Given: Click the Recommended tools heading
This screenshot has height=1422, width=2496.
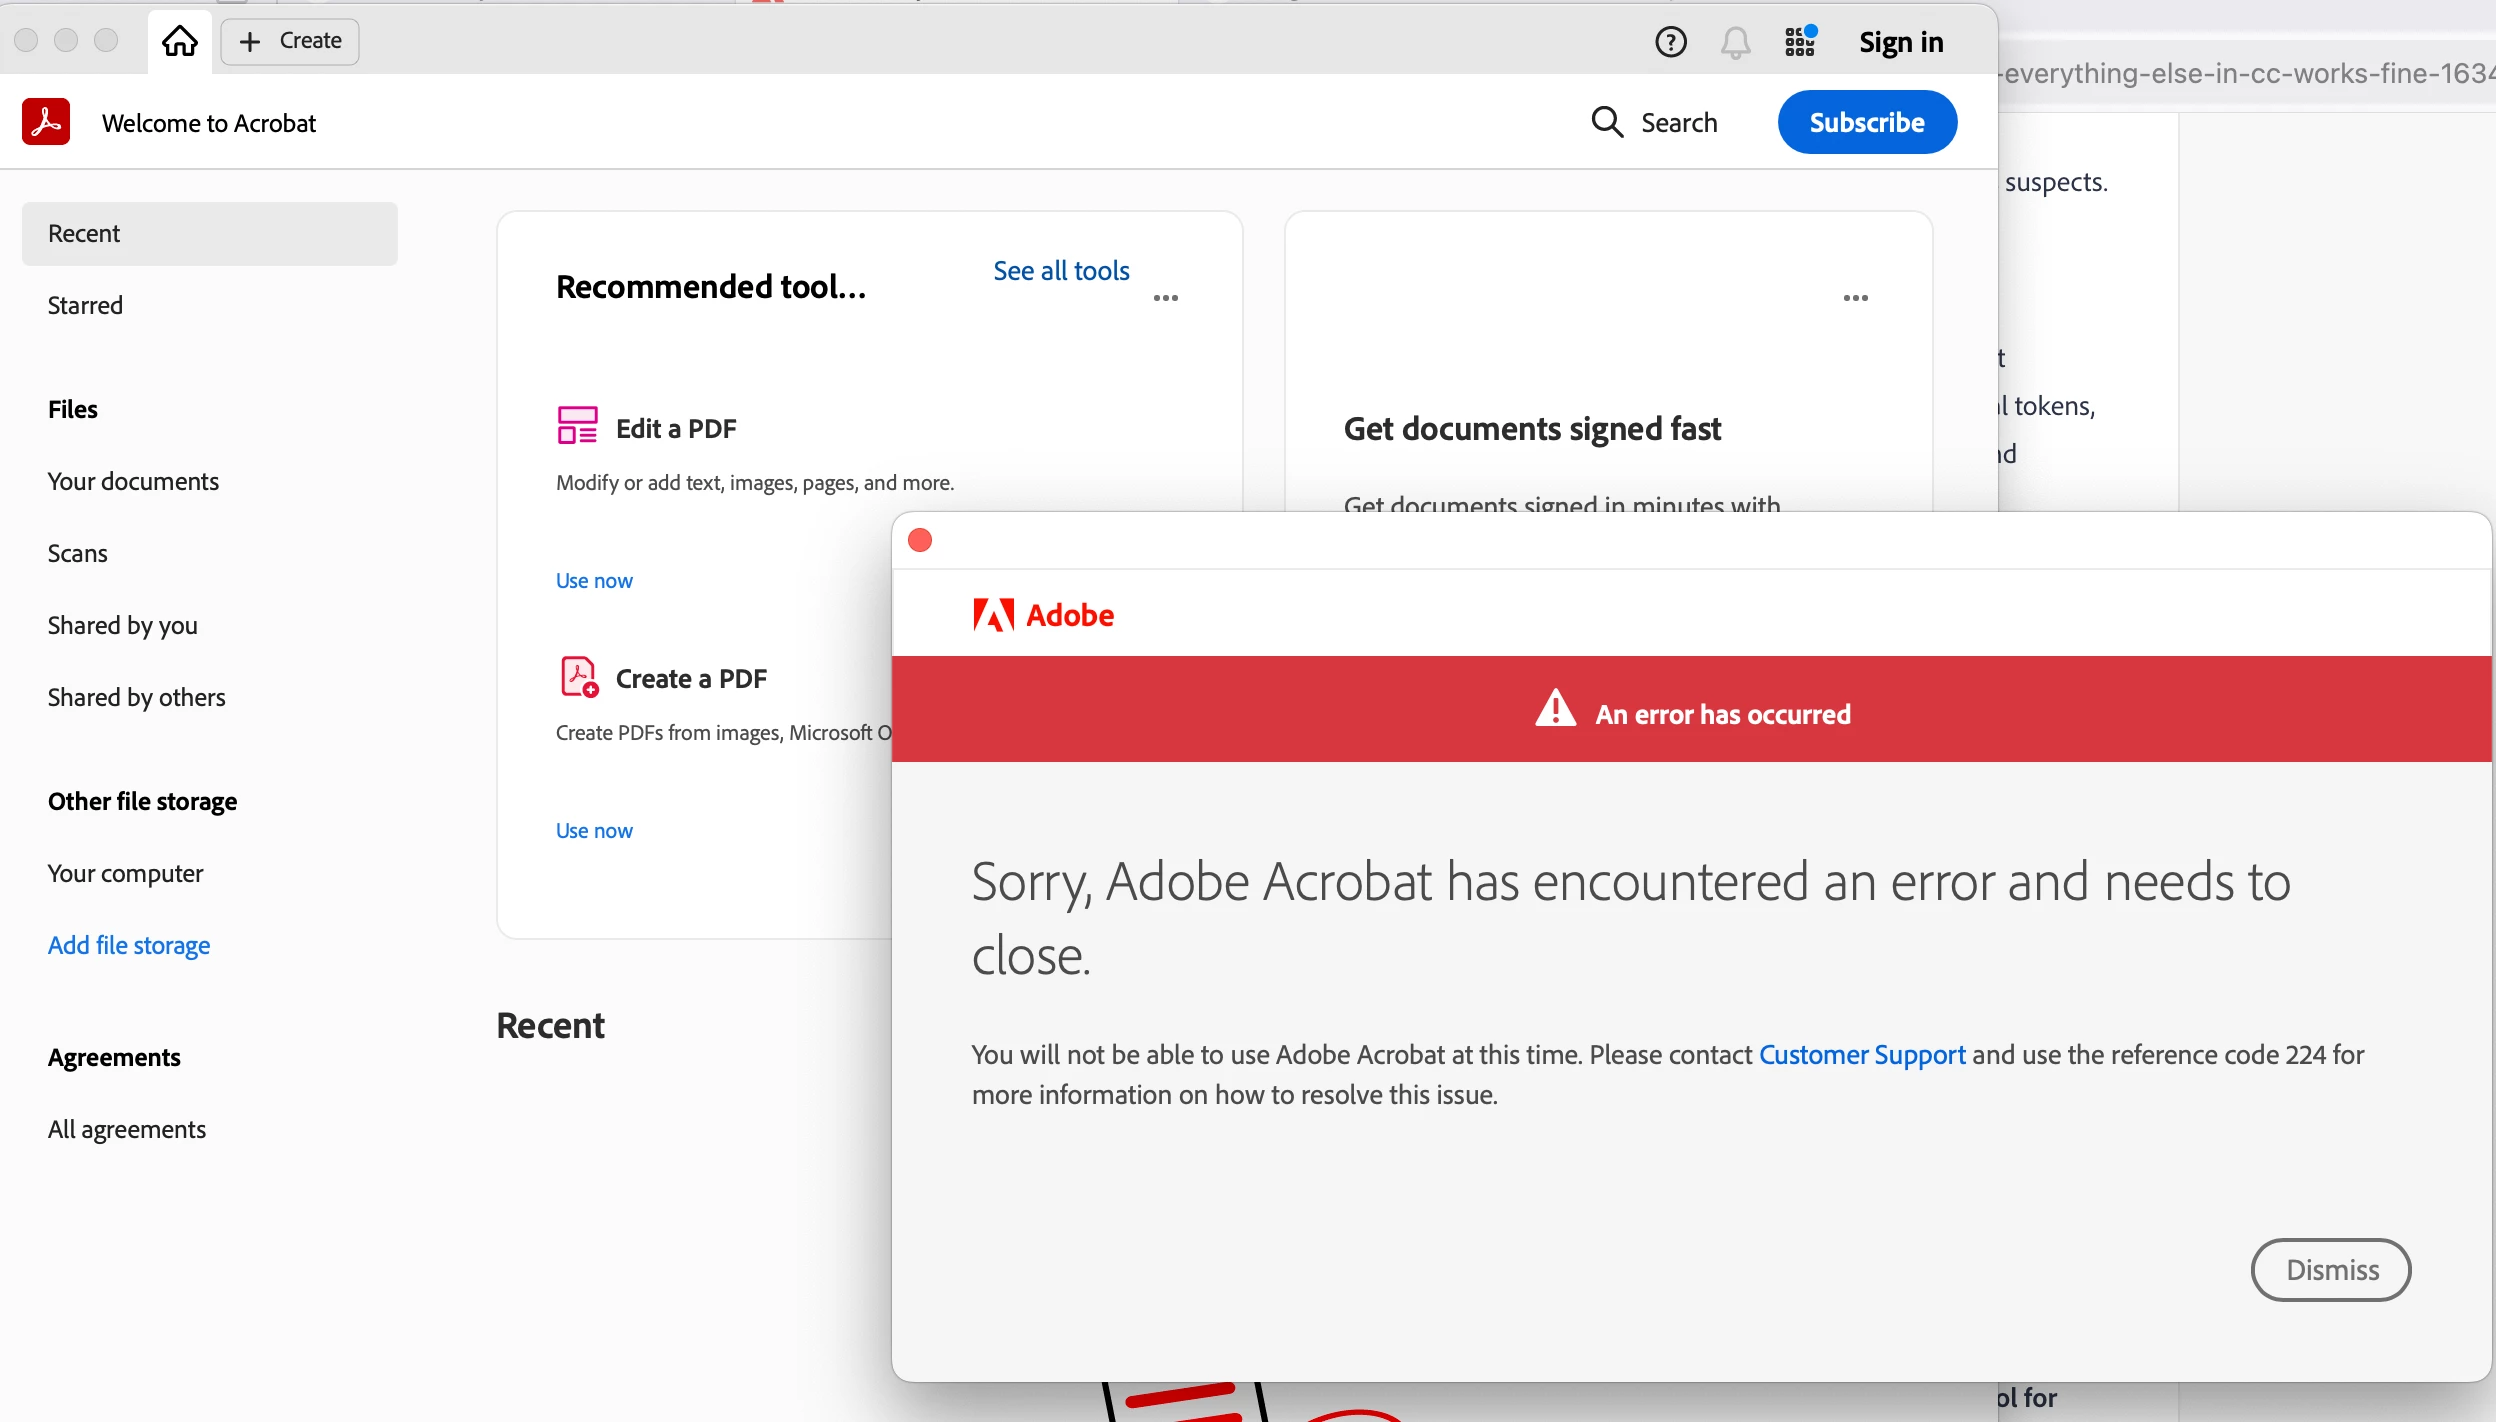Looking at the screenshot, I should tap(711, 287).
